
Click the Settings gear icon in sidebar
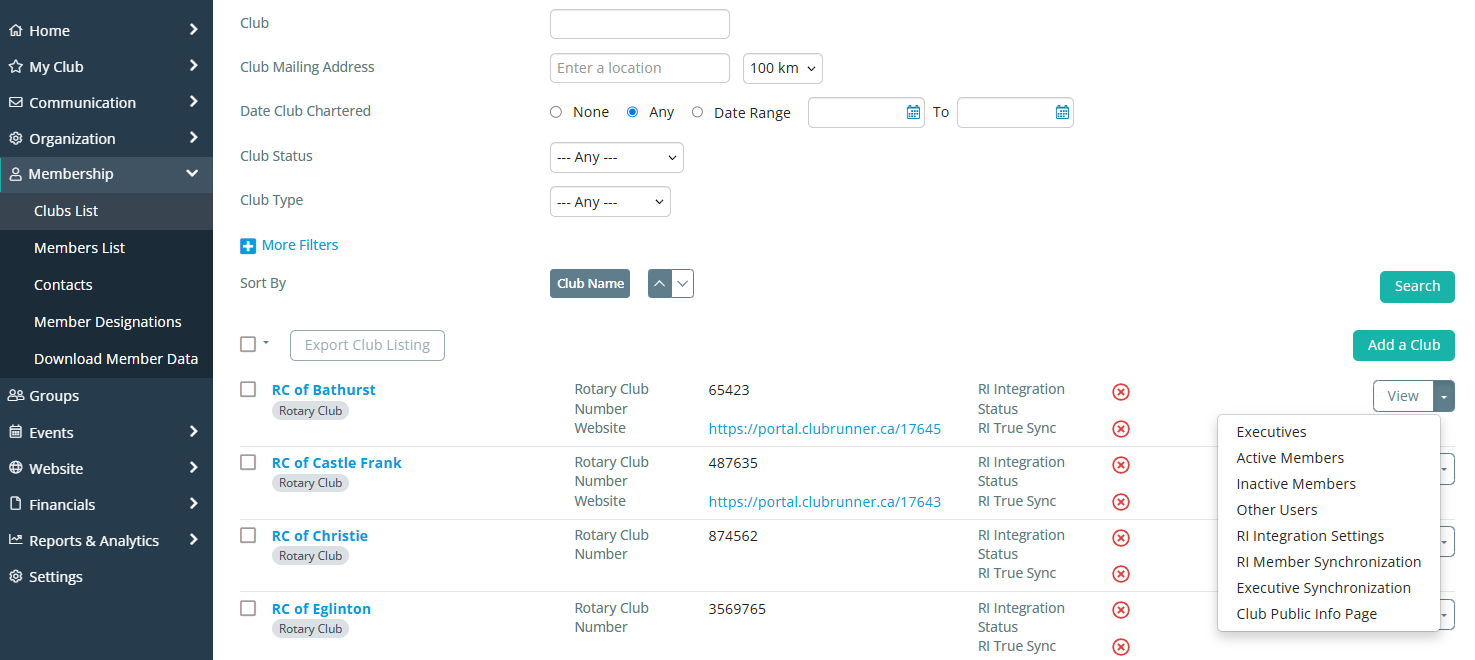click(15, 577)
